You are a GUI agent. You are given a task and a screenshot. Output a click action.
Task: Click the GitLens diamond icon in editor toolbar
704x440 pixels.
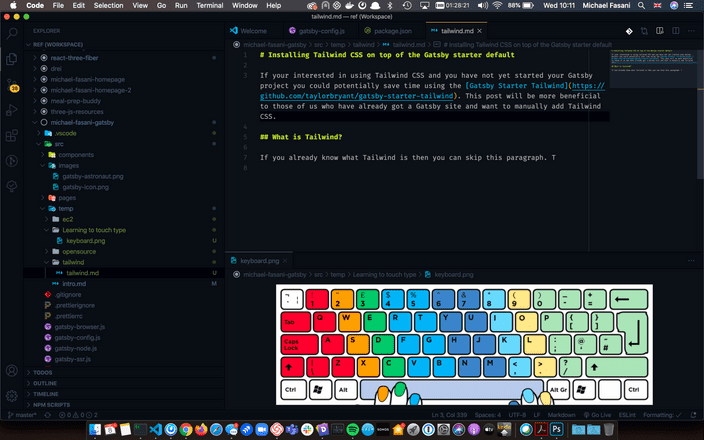pyautogui.click(x=629, y=31)
